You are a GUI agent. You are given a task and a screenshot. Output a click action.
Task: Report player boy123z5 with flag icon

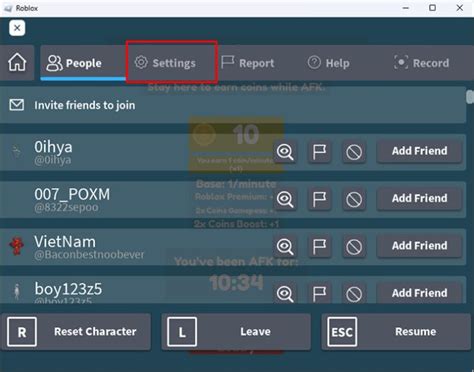click(319, 294)
